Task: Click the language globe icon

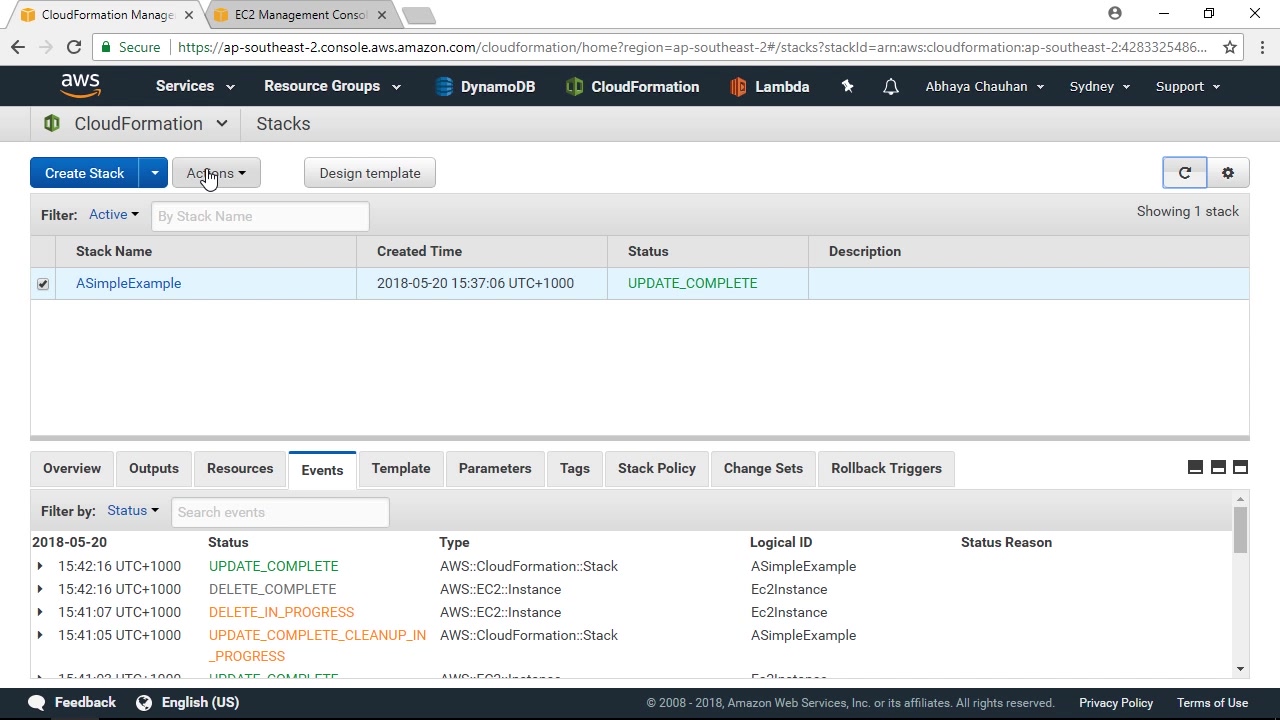Action: click(x=144, y=702)
